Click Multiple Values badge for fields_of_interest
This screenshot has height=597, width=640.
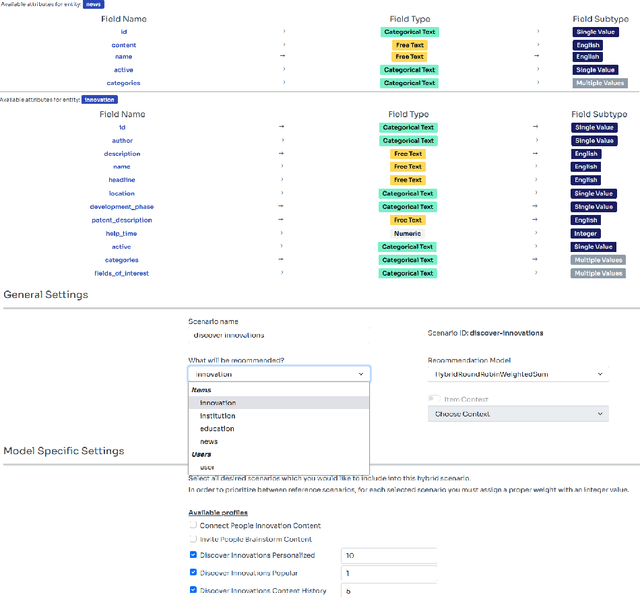tap(598, 273)
